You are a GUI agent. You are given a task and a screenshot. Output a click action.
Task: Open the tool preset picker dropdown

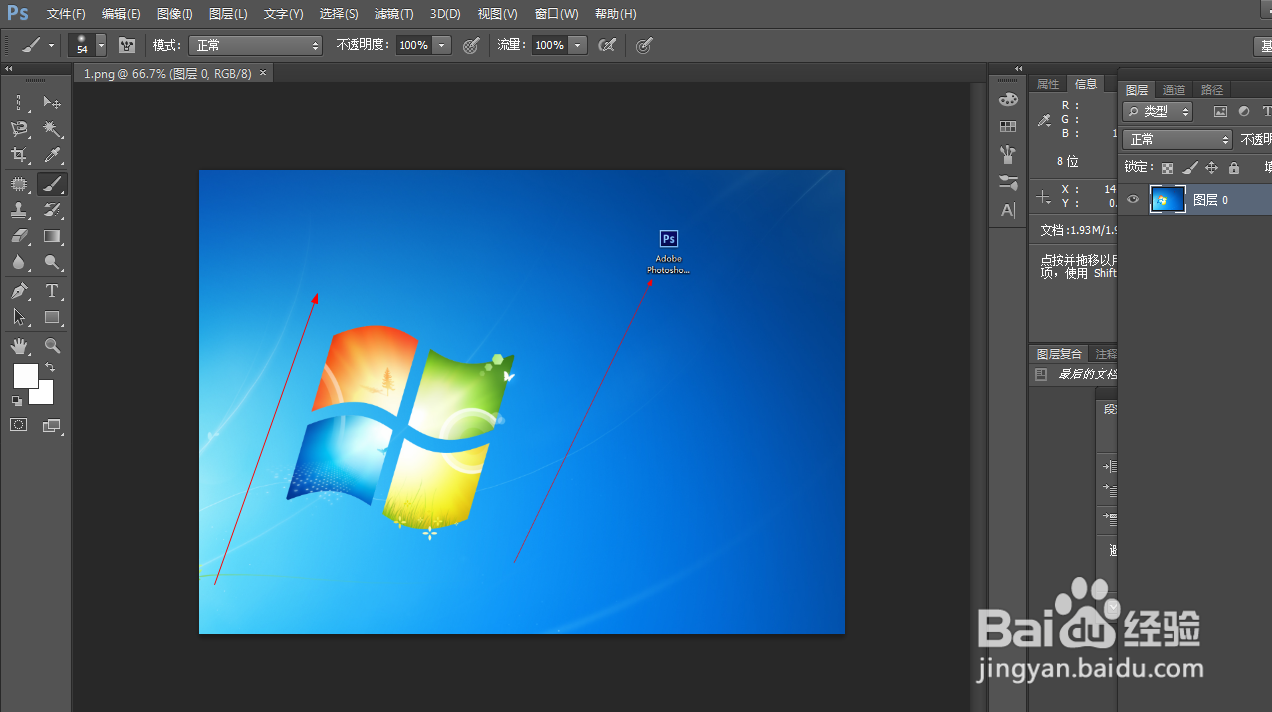(x=51, y=46)
